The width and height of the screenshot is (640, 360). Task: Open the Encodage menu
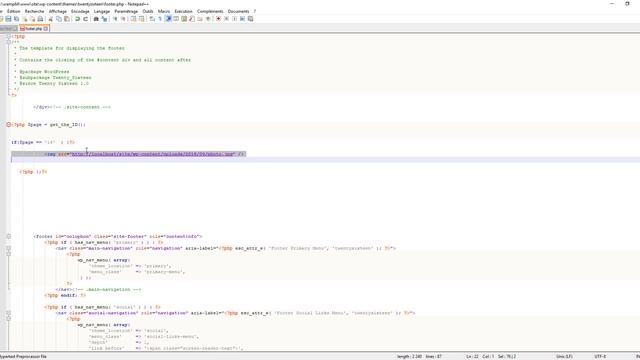(x=80, y=11)
